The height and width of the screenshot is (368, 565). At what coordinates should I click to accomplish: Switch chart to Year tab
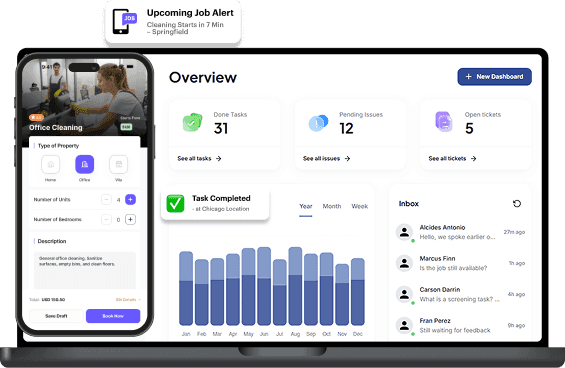306,207
